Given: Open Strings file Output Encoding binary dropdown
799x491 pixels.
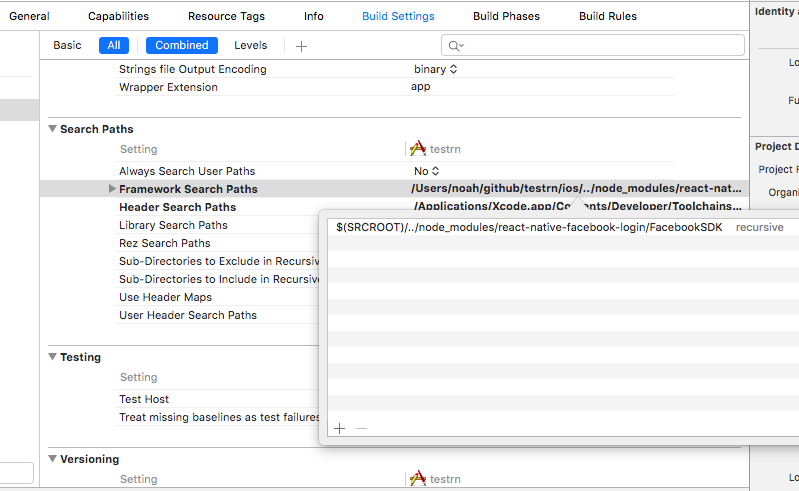Looking at the screenshot, I should coord(436,69).
